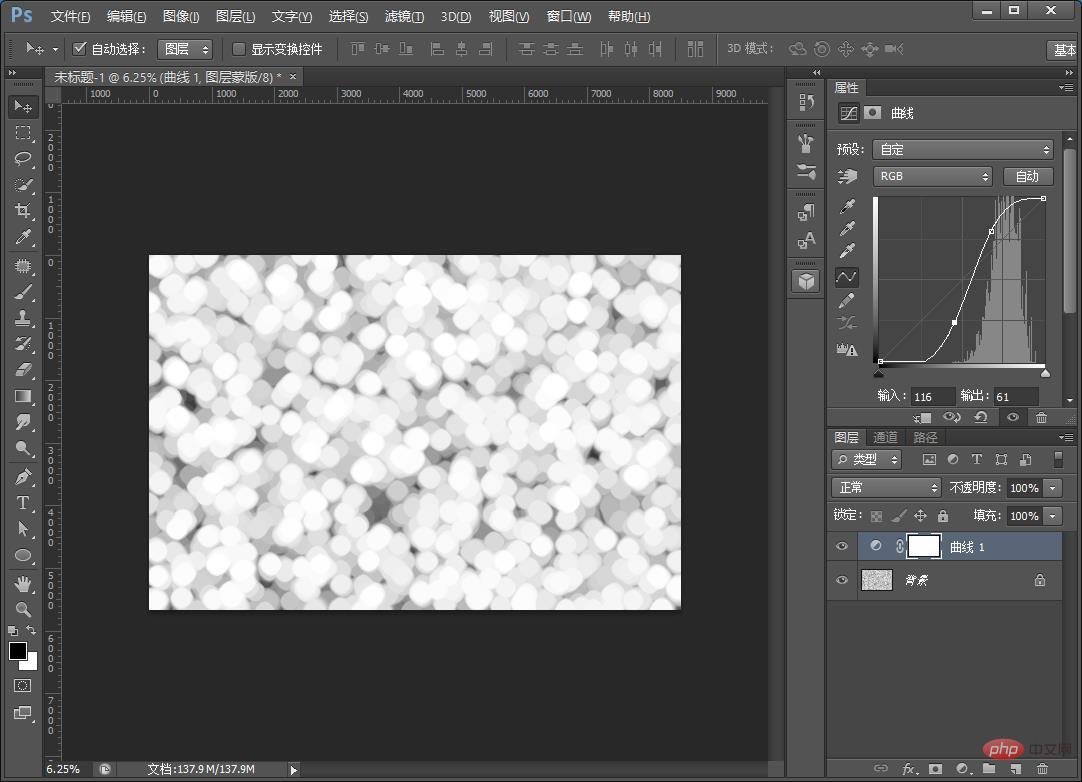
Task: Select the Horizontal Type tool
Action: point(23,503)
